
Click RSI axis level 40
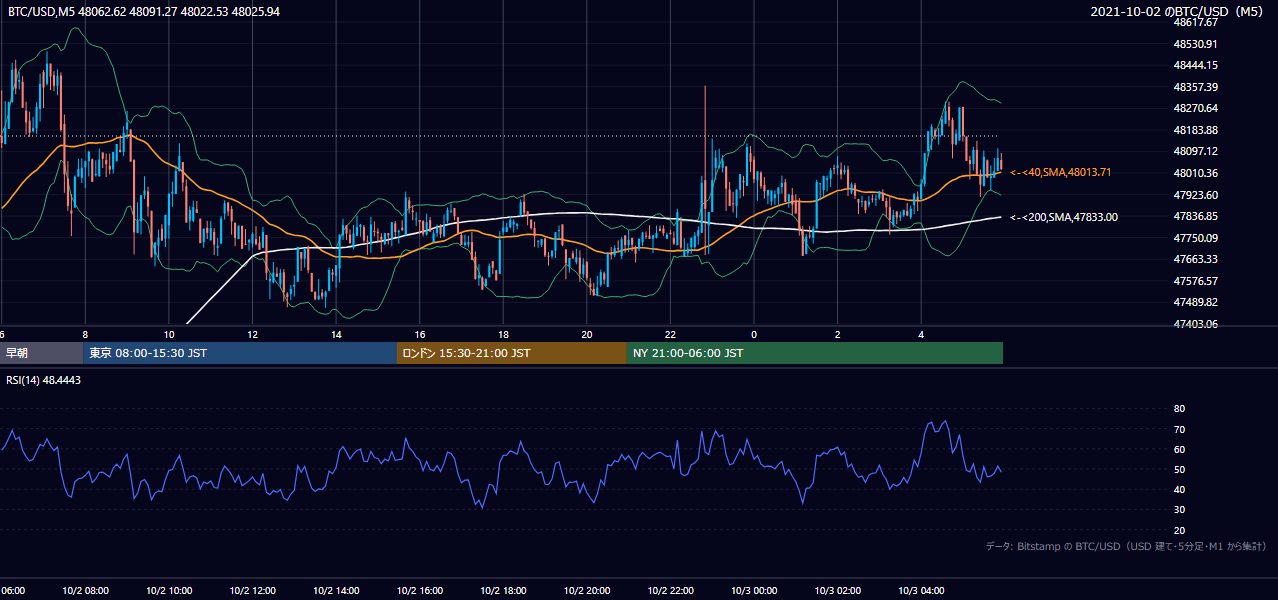coord(1180,489)
